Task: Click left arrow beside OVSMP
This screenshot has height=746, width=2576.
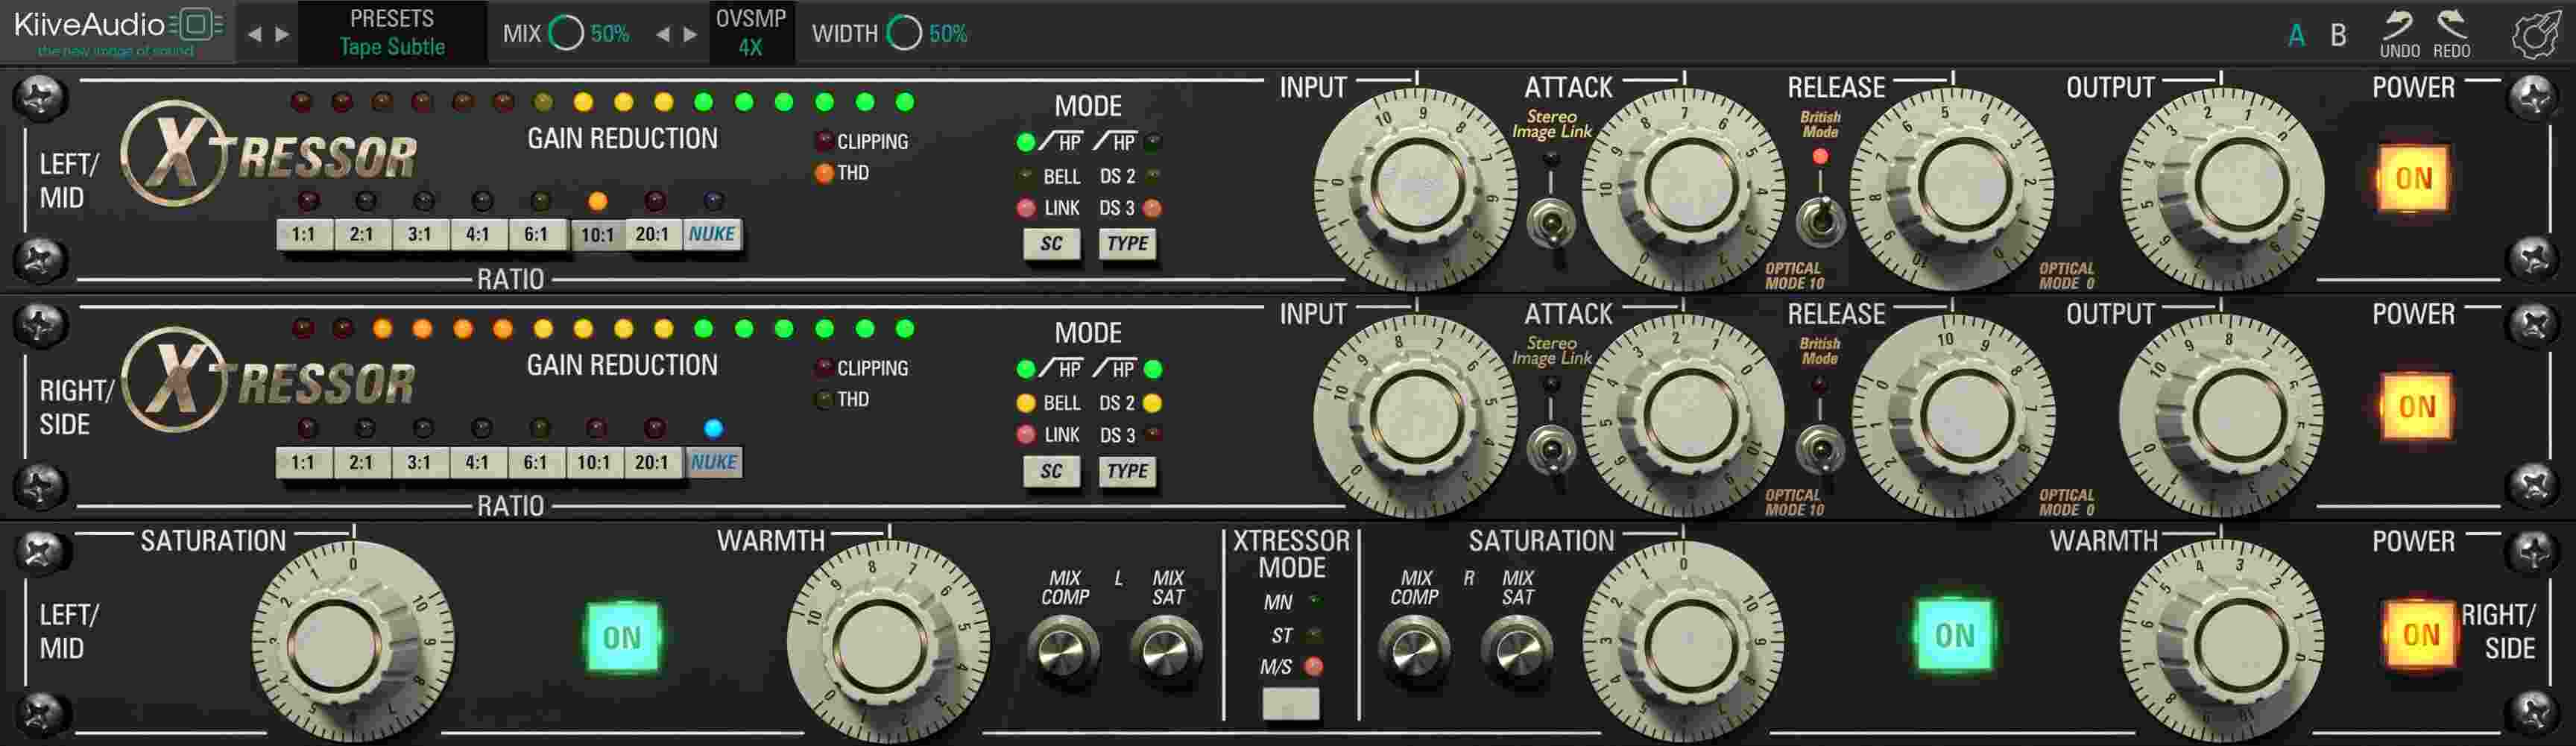Action: click(x=663, y=34)
